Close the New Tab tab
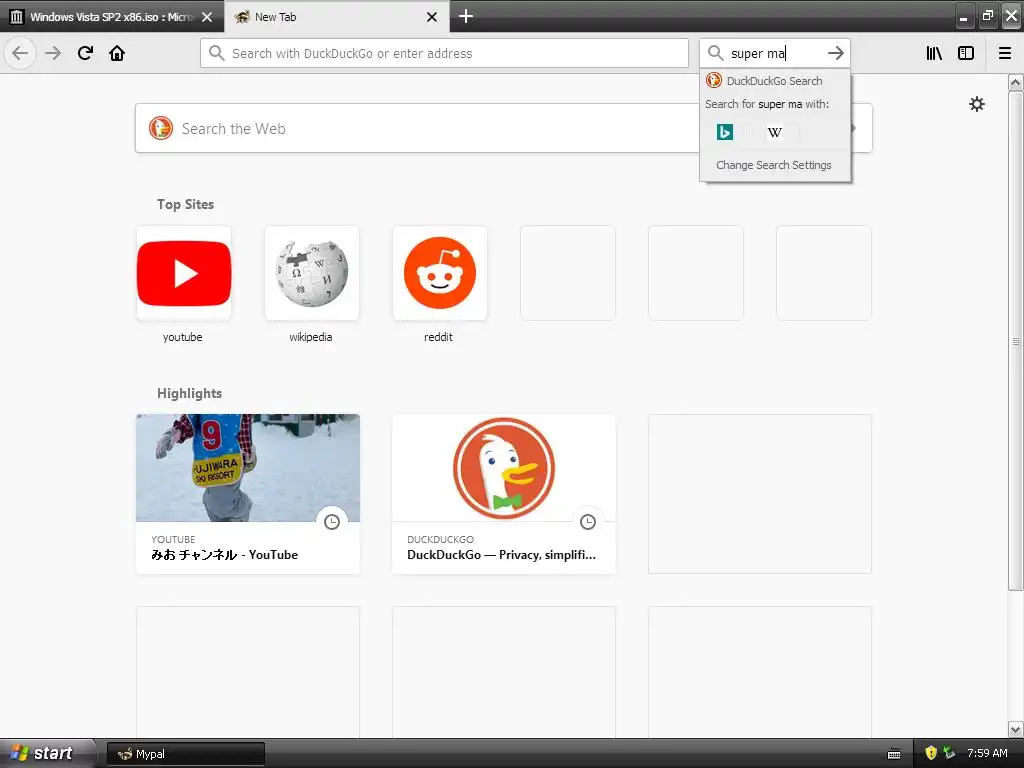This screenshot has width=1024, height=768. pyautogui.click(x=432, y=17)
